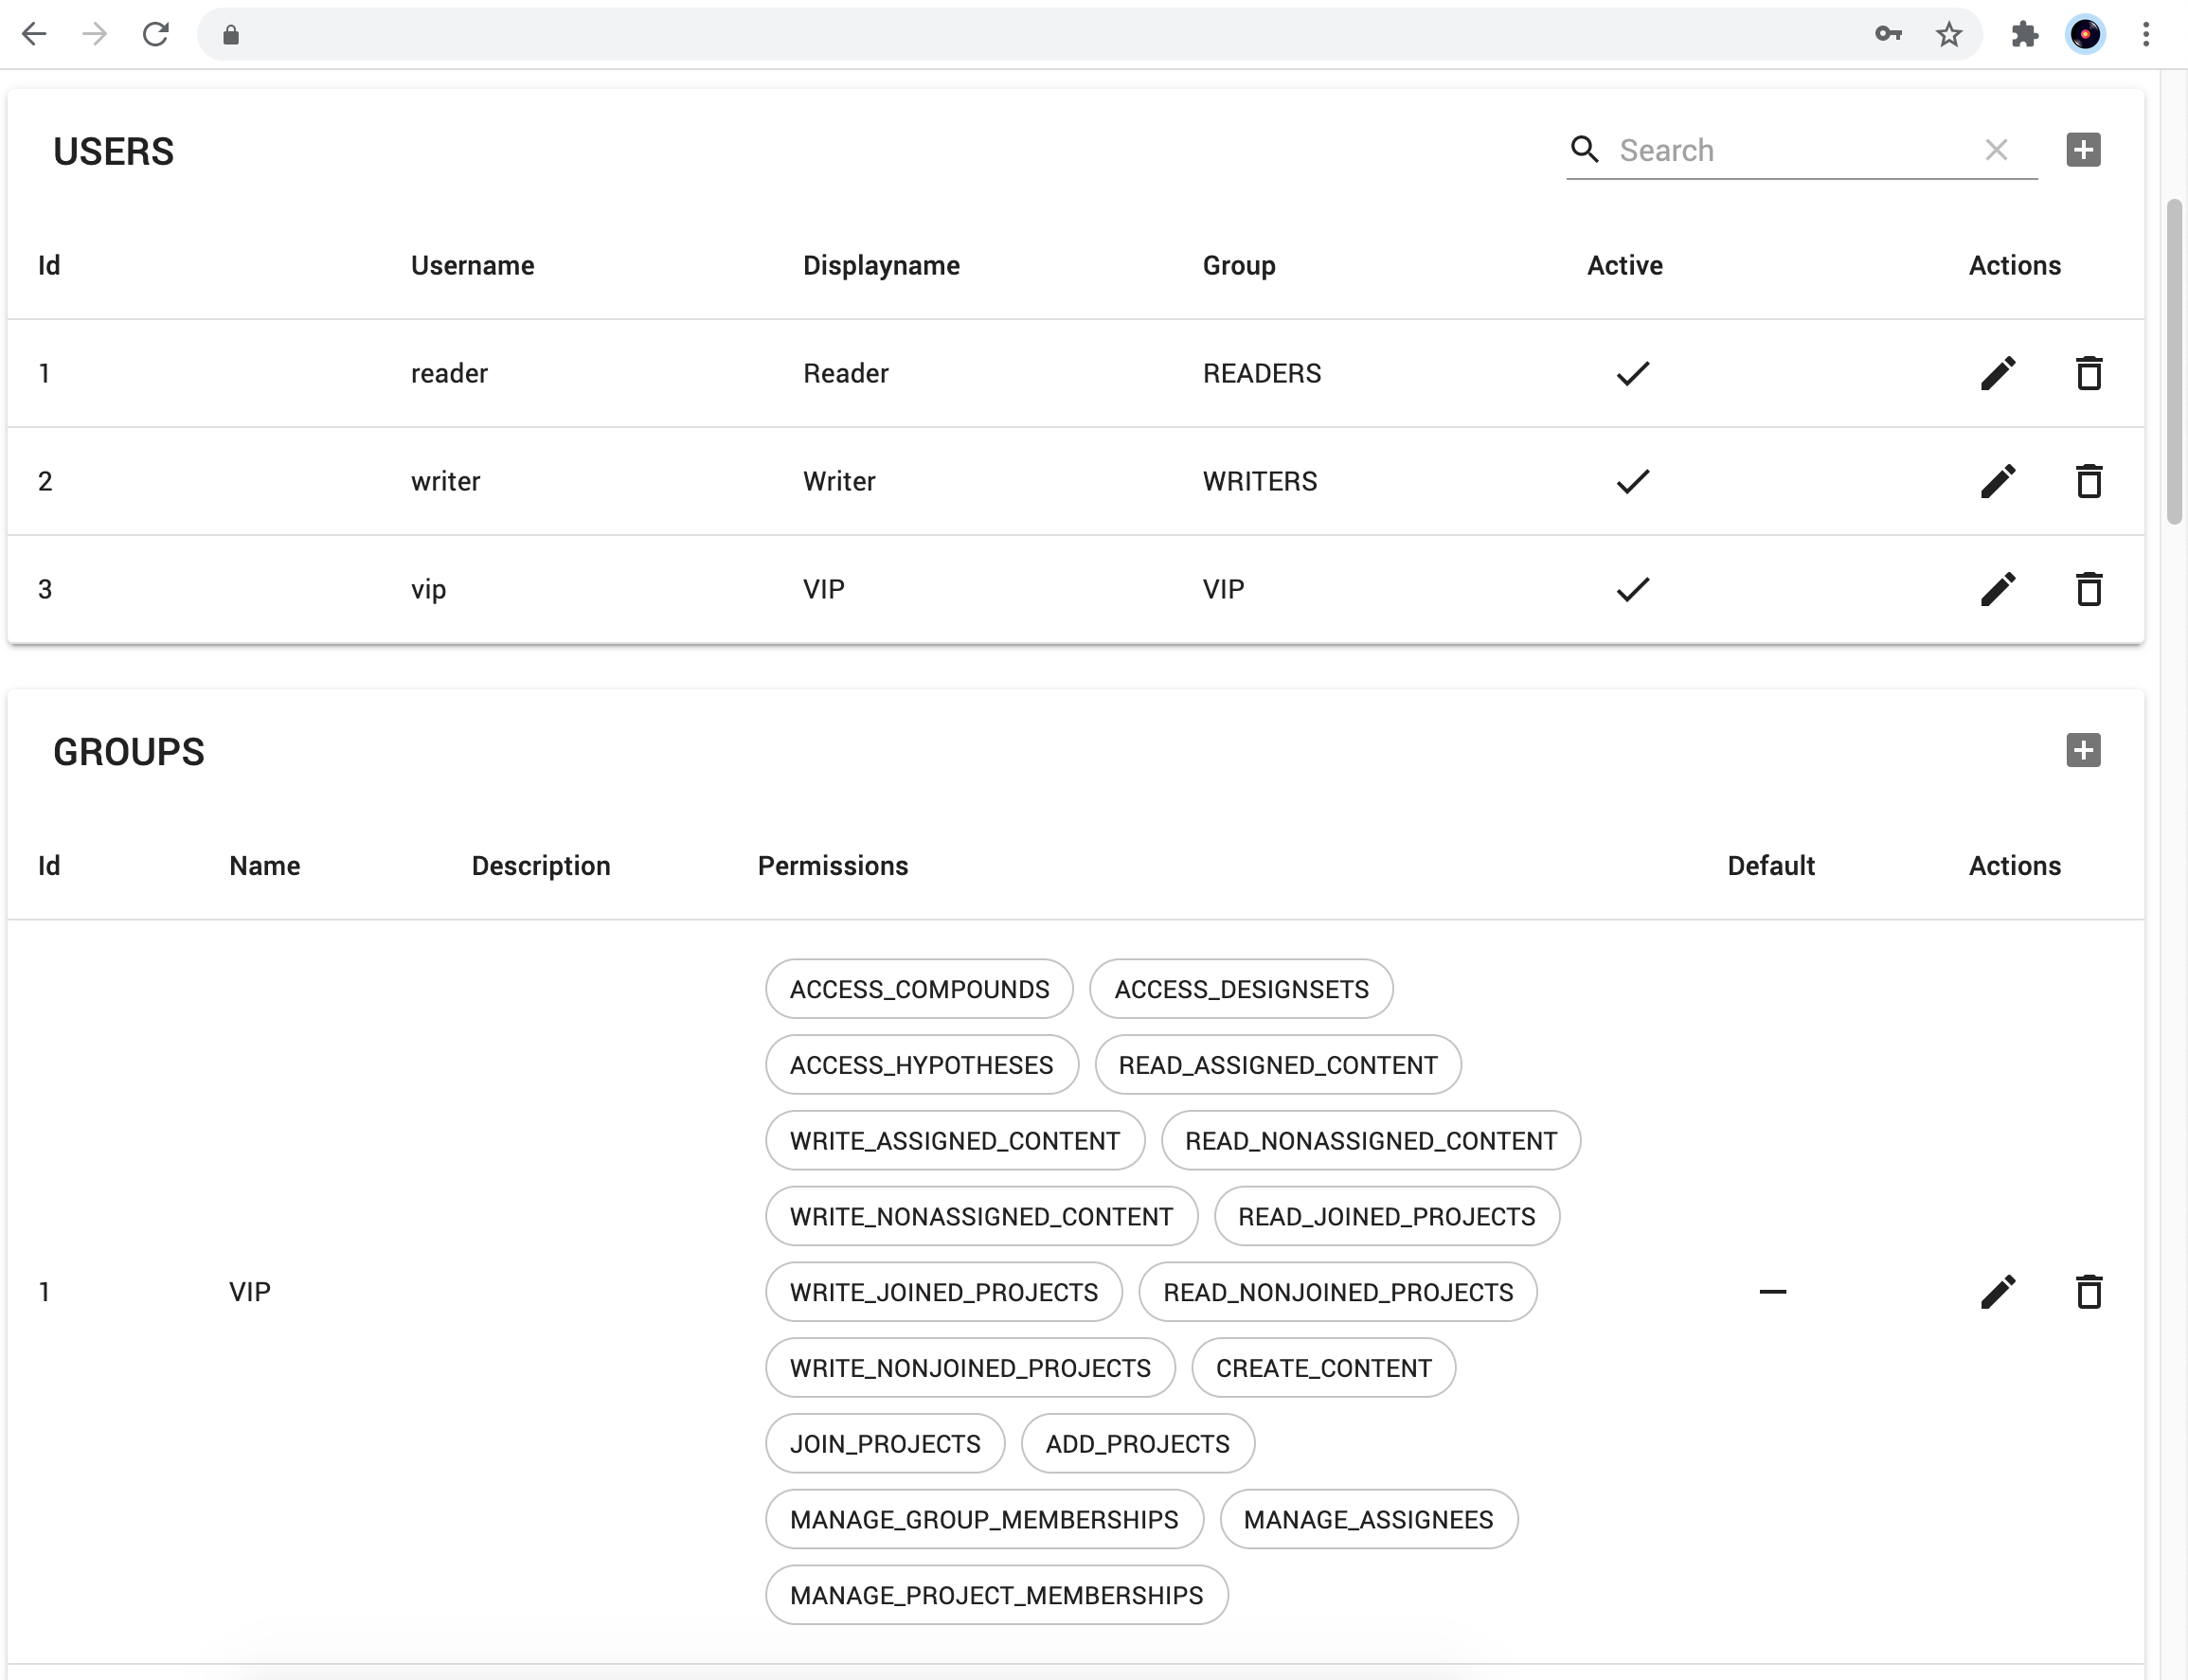Edit the reader user
This screenshot has height=1680, width=2188.
pyautogui.click(x=1996, y=373)
